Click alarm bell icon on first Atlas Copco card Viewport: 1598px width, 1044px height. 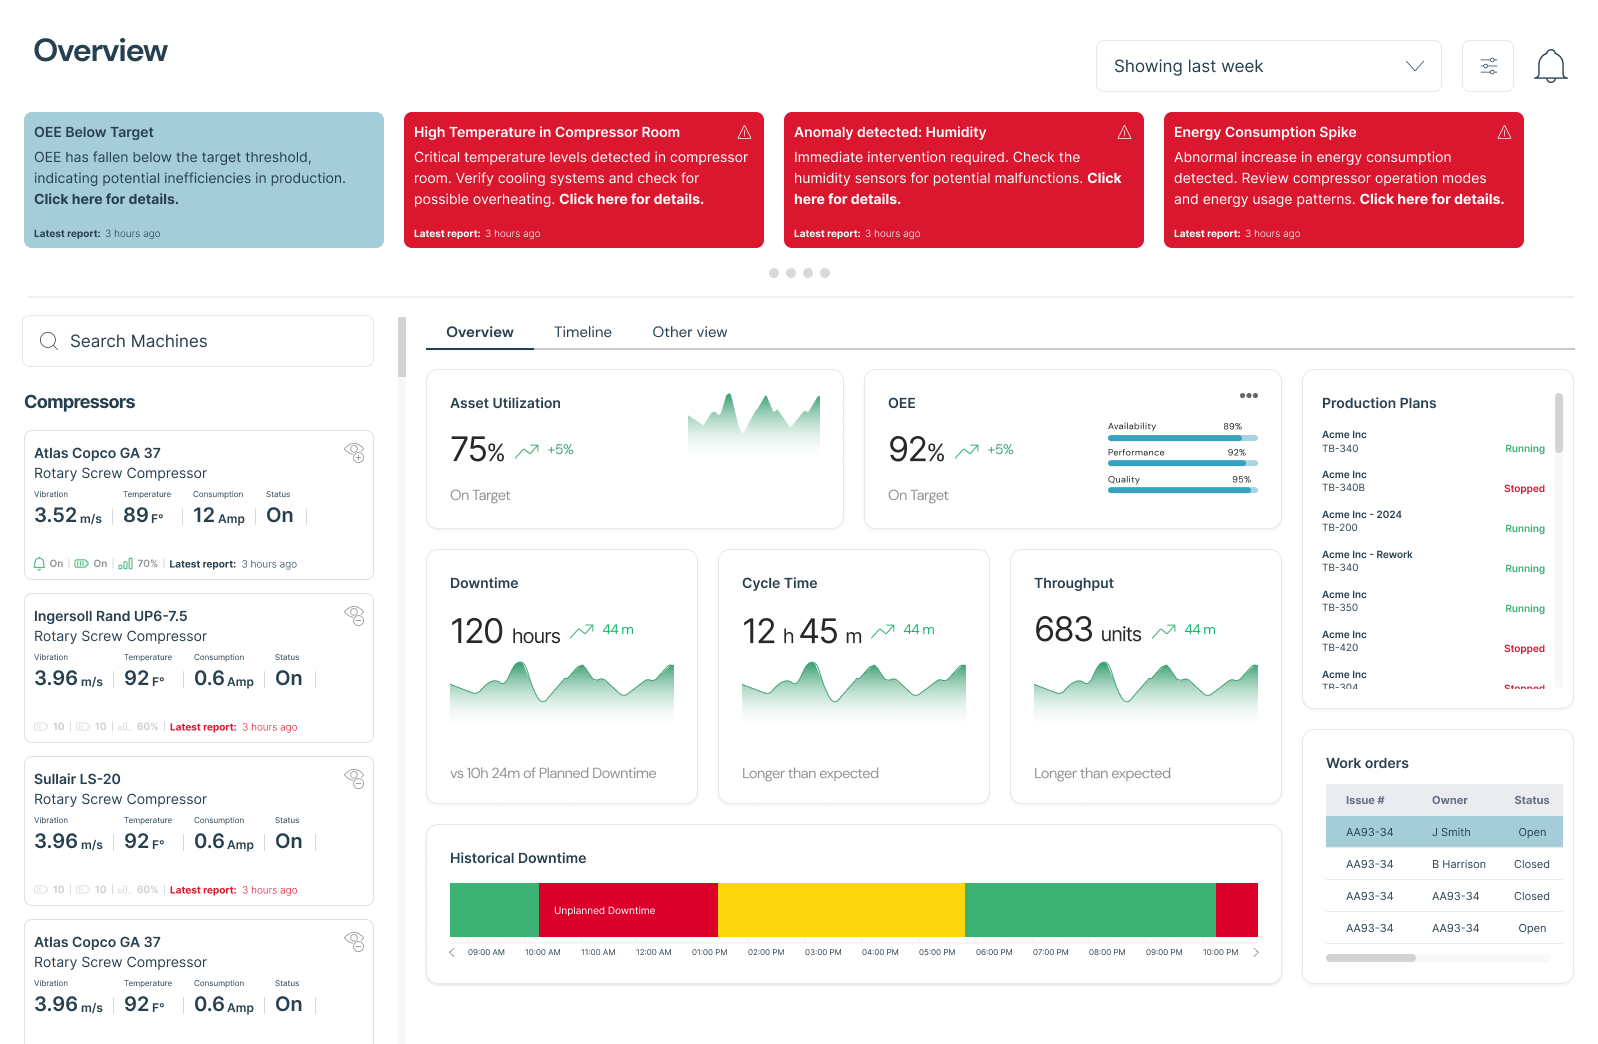coord(40,564)
